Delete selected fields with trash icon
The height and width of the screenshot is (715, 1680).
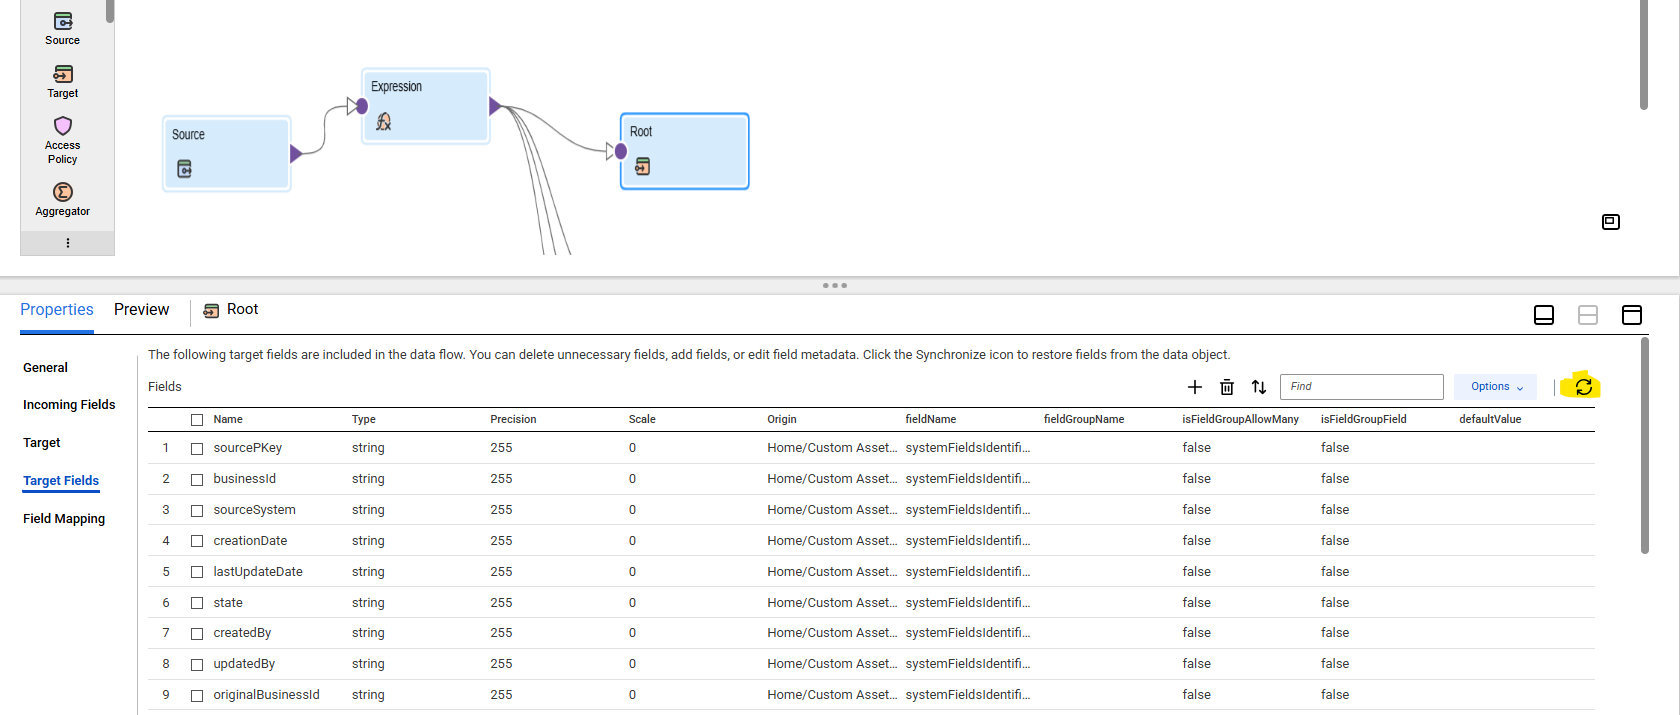click(x=1227, y=387)
